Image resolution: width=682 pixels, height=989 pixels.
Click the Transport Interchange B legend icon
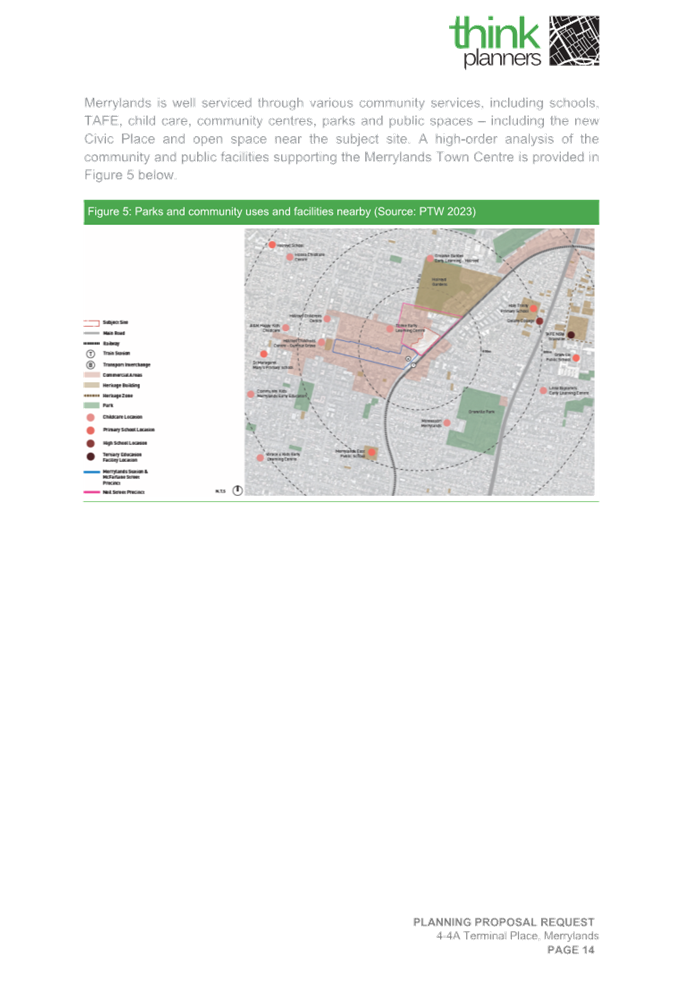click(90, 365)
